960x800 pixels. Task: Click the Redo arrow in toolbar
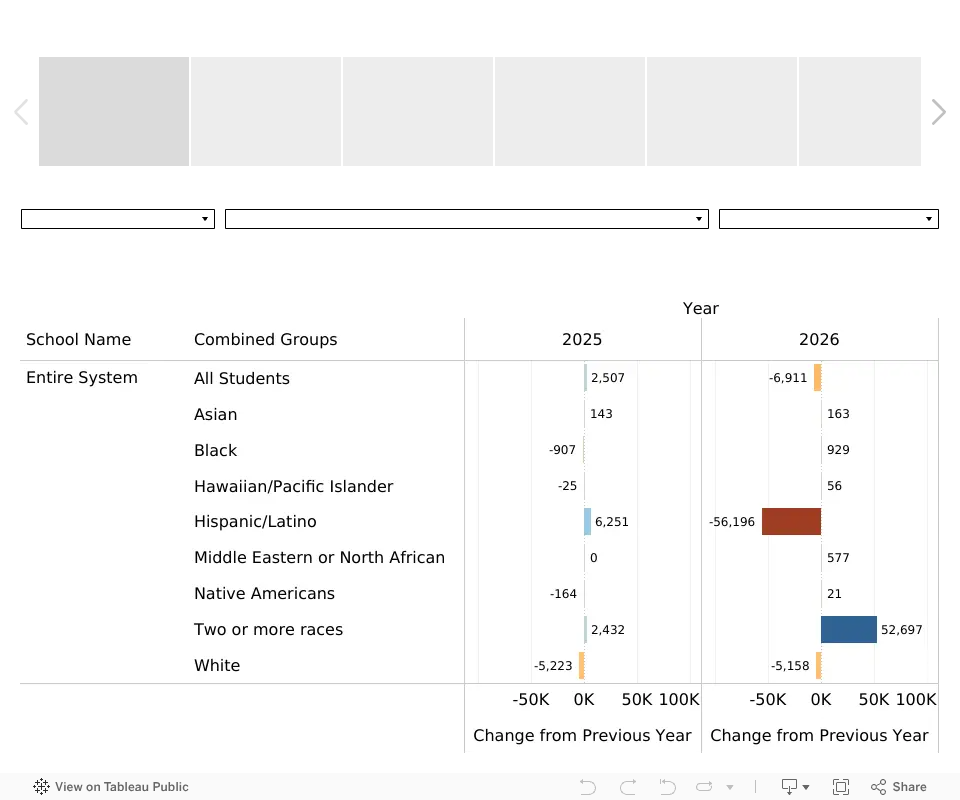[x=628, y=787]
